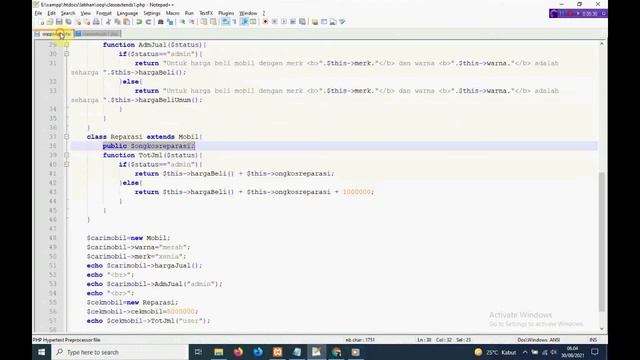Click 'PHP Hypertext Preprocessor file' in status bar

click(67, 340)
